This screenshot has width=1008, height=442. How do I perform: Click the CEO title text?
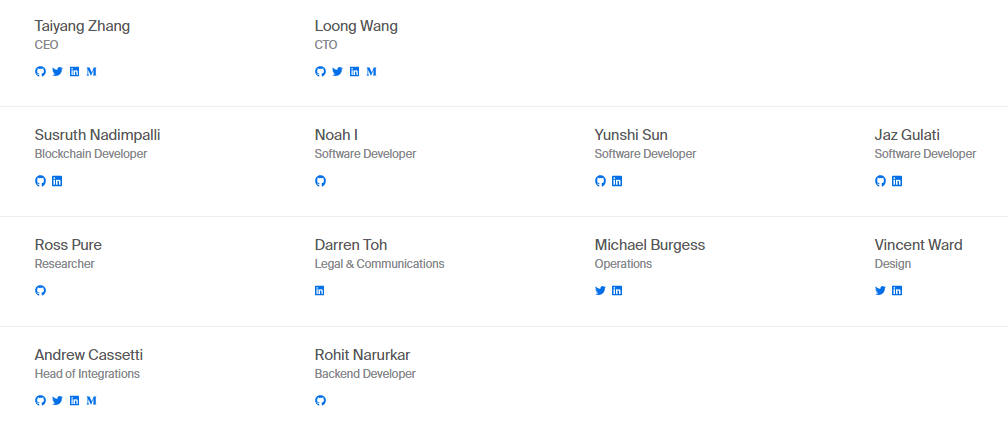coord(46,45)
